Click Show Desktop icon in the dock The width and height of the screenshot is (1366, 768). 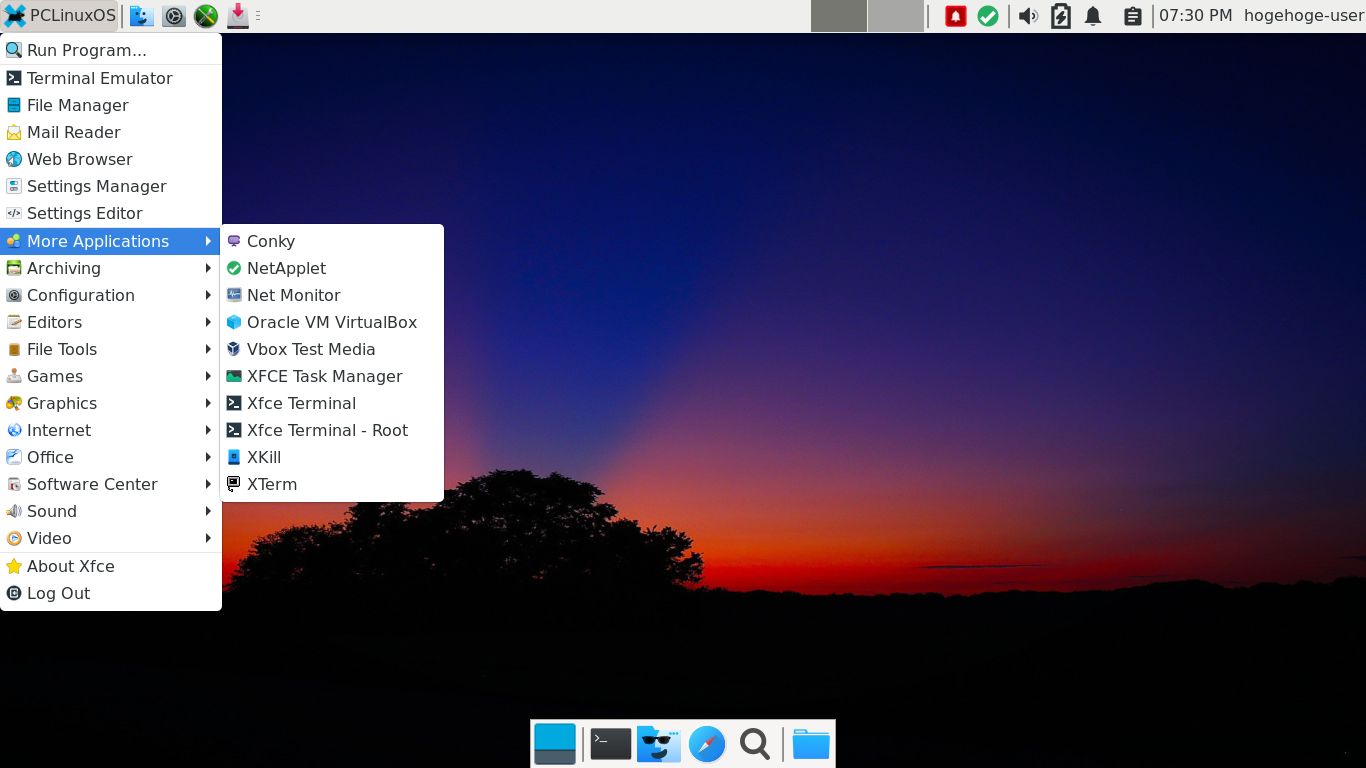555,744
